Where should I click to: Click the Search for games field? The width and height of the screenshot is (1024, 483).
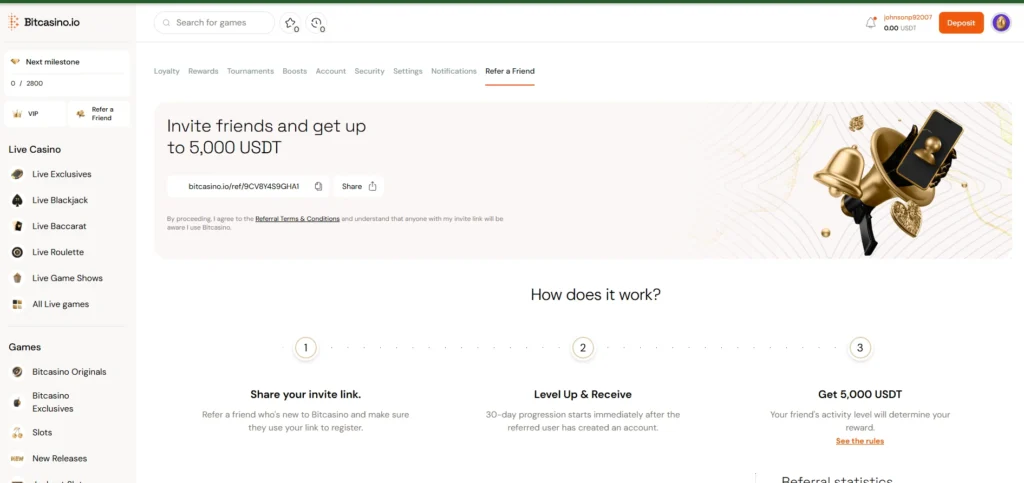click(x=214, y=23)
